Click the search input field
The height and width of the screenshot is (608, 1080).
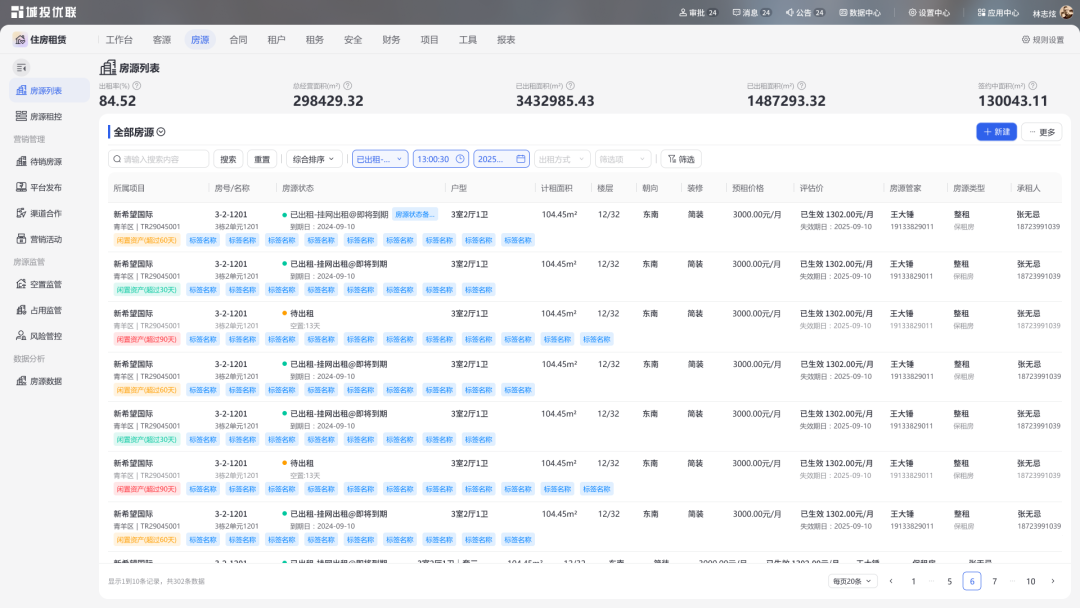160,159
